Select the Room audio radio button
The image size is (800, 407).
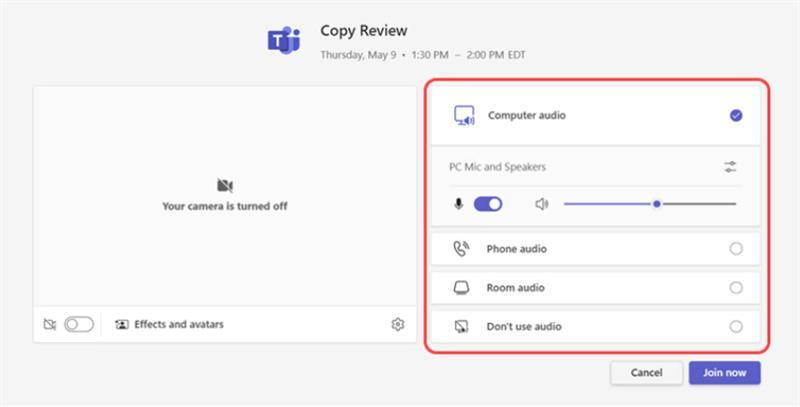(736, 288)
